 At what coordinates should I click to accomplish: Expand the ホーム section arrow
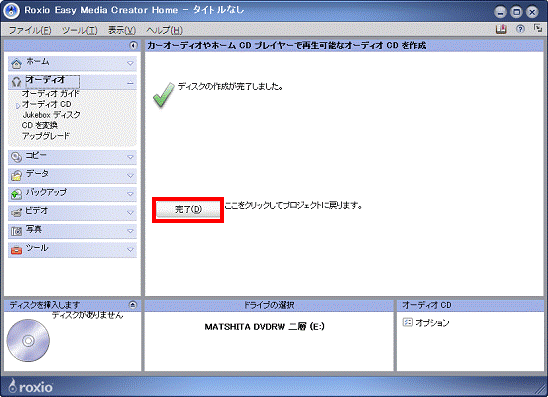[130, 64]
